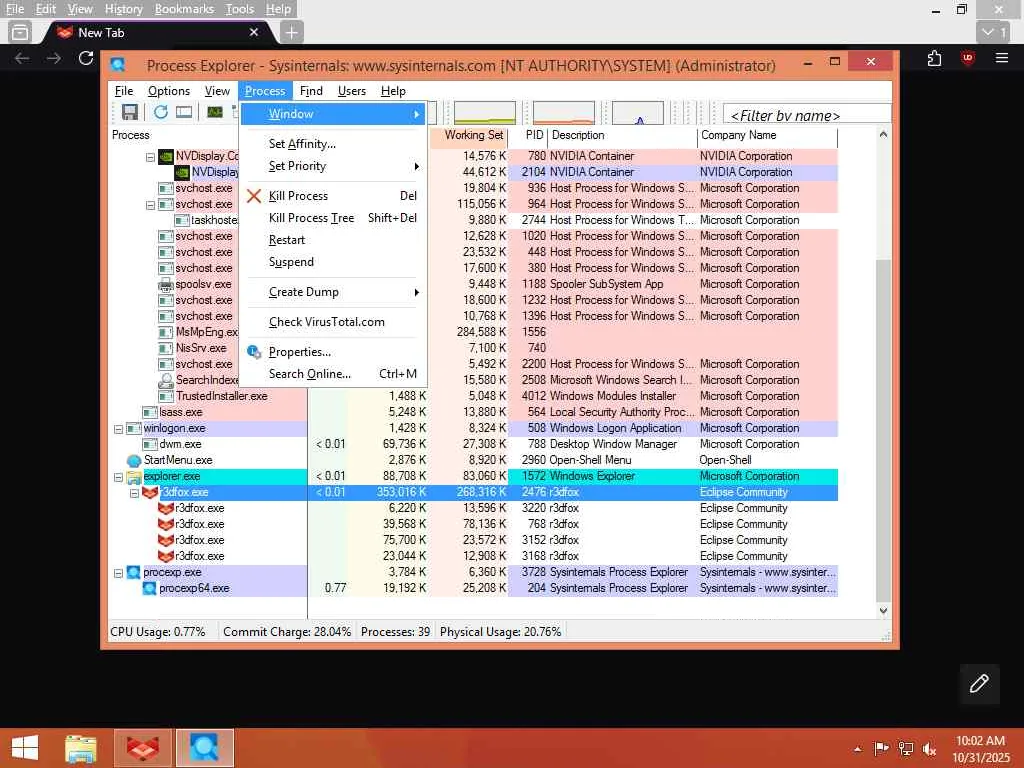Open the Create Dump submenu arrow
The width and height of the screenshot is (1024, 768).
pyautogui.click(x=416, y=293)
